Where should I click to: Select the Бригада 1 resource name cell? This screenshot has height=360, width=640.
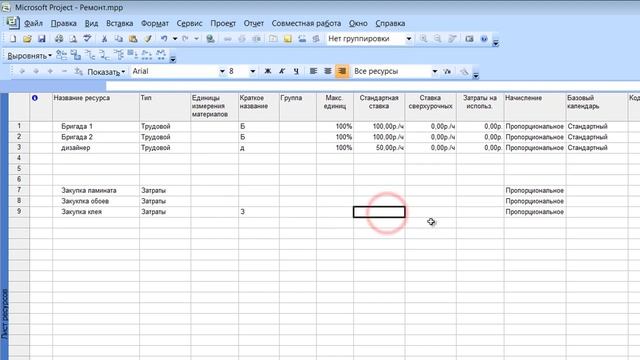pyautogui.click(x=96, y=127)
